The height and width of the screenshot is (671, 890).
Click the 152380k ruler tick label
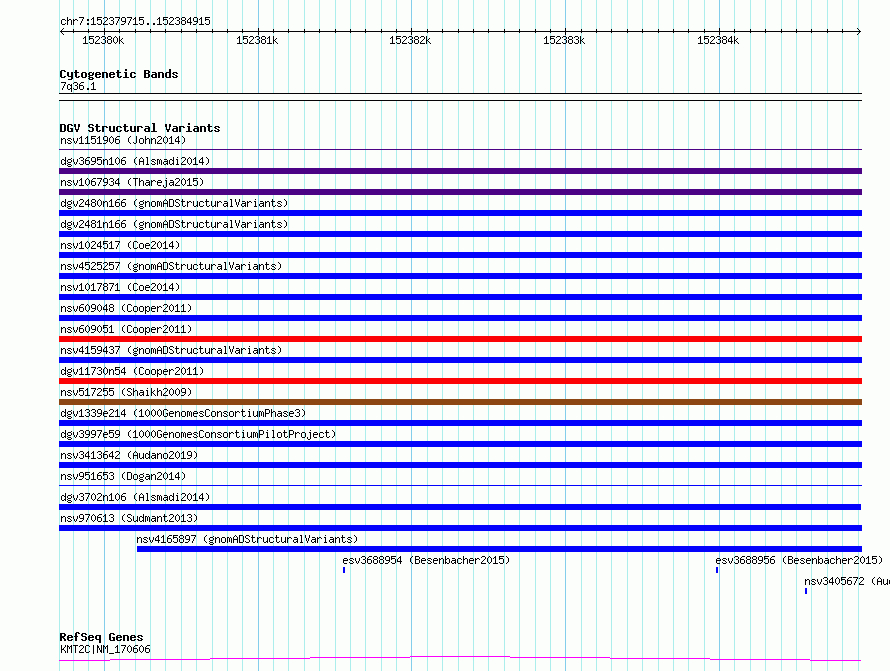pos(103,40)
